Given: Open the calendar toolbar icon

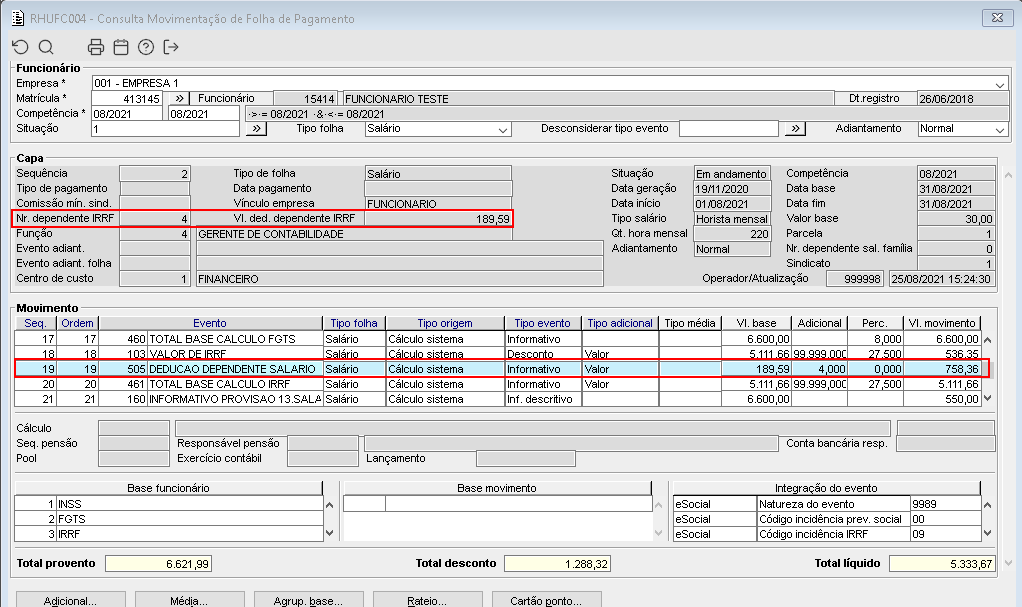Looking at the screenshot, I should point(121,47).
